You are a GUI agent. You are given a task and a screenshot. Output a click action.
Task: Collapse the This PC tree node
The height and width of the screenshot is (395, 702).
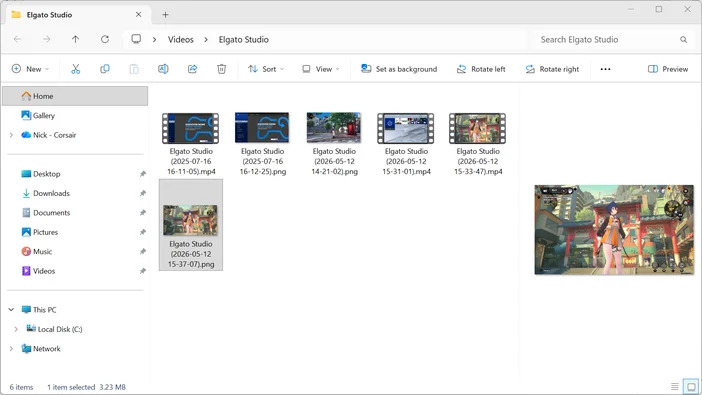pos(11,309)
